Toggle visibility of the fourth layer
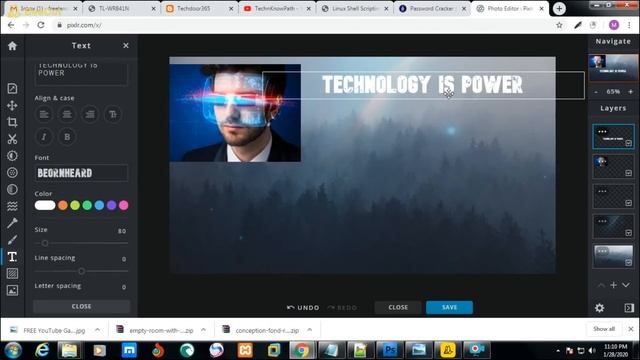Image resolution: width=640 pixels, height=360 pixels. (x=629, y=233)
